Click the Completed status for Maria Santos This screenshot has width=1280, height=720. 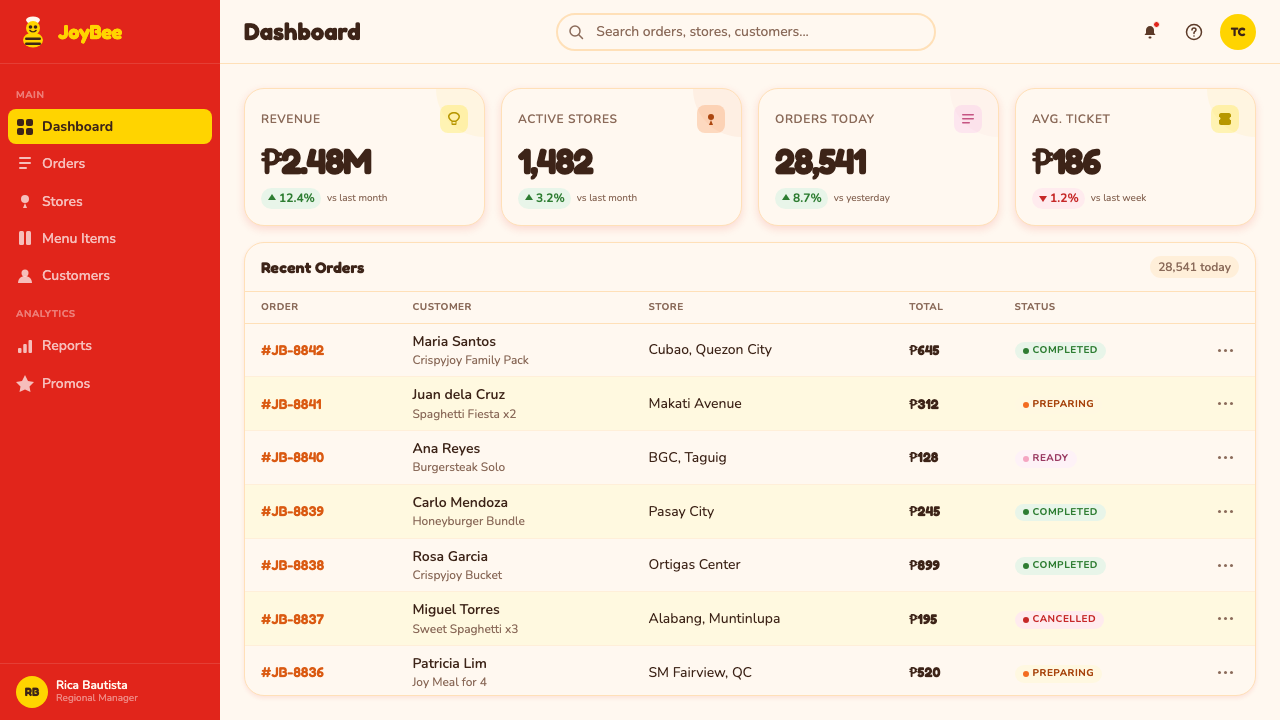(1060, 351)
